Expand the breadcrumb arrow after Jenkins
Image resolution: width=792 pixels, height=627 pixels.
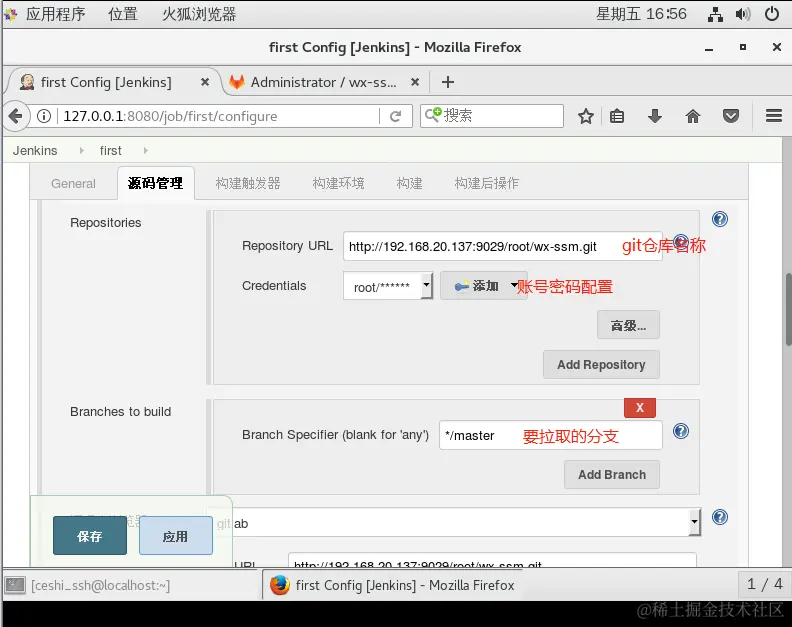[81, 151]
